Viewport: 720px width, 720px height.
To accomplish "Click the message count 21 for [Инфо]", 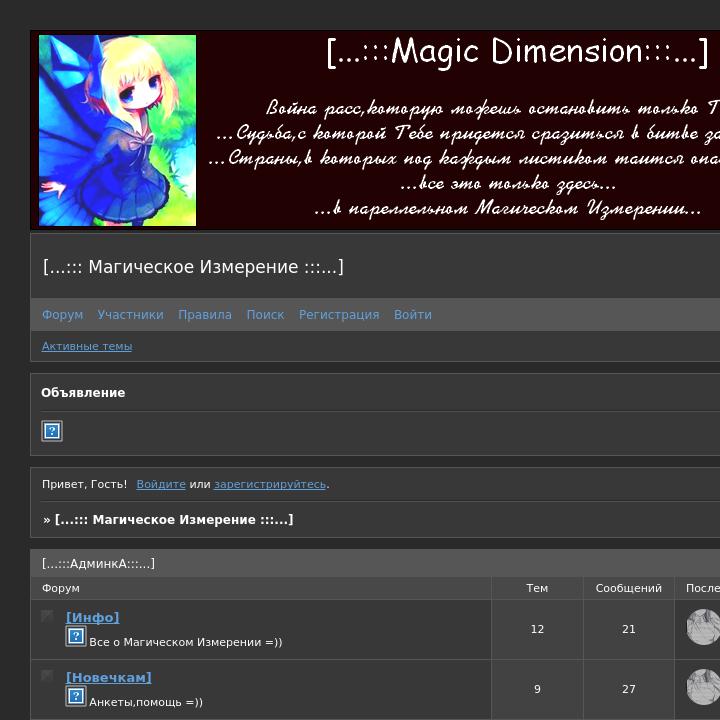I will (629, 629).
